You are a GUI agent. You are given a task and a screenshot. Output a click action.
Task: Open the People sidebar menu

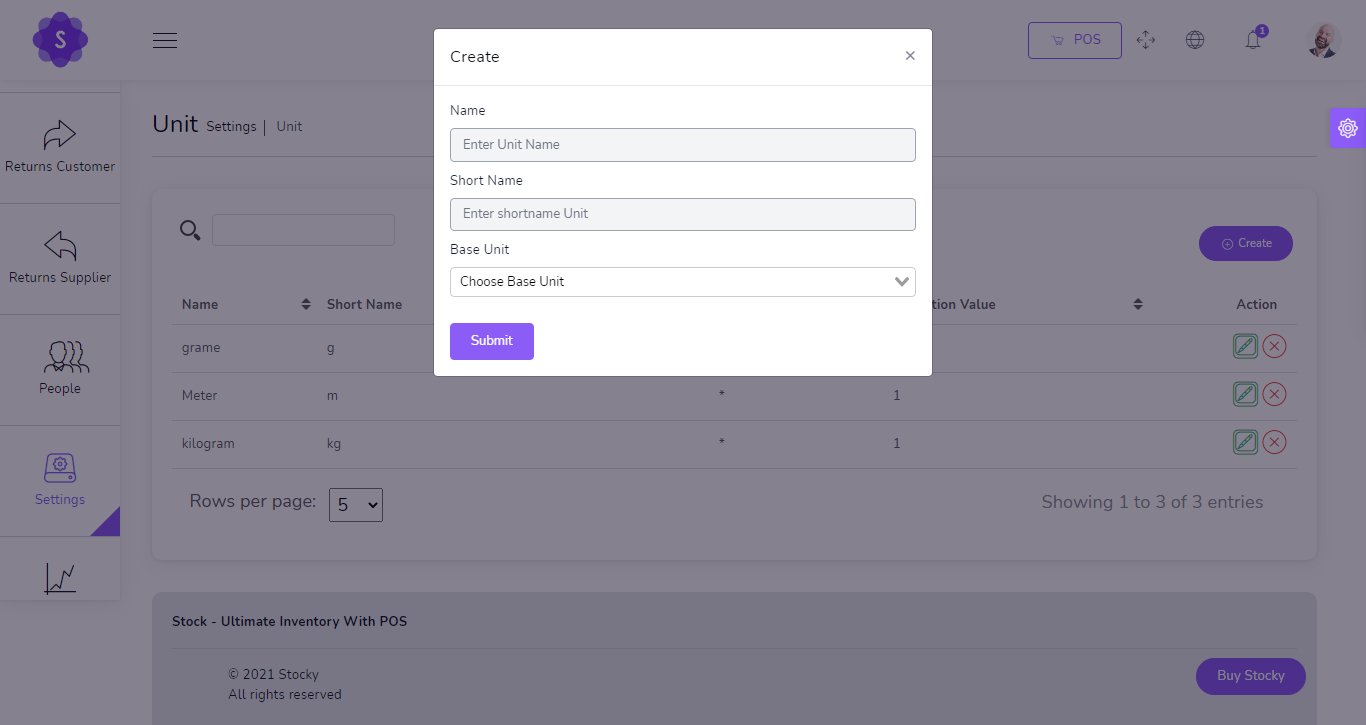click(60, 369)
